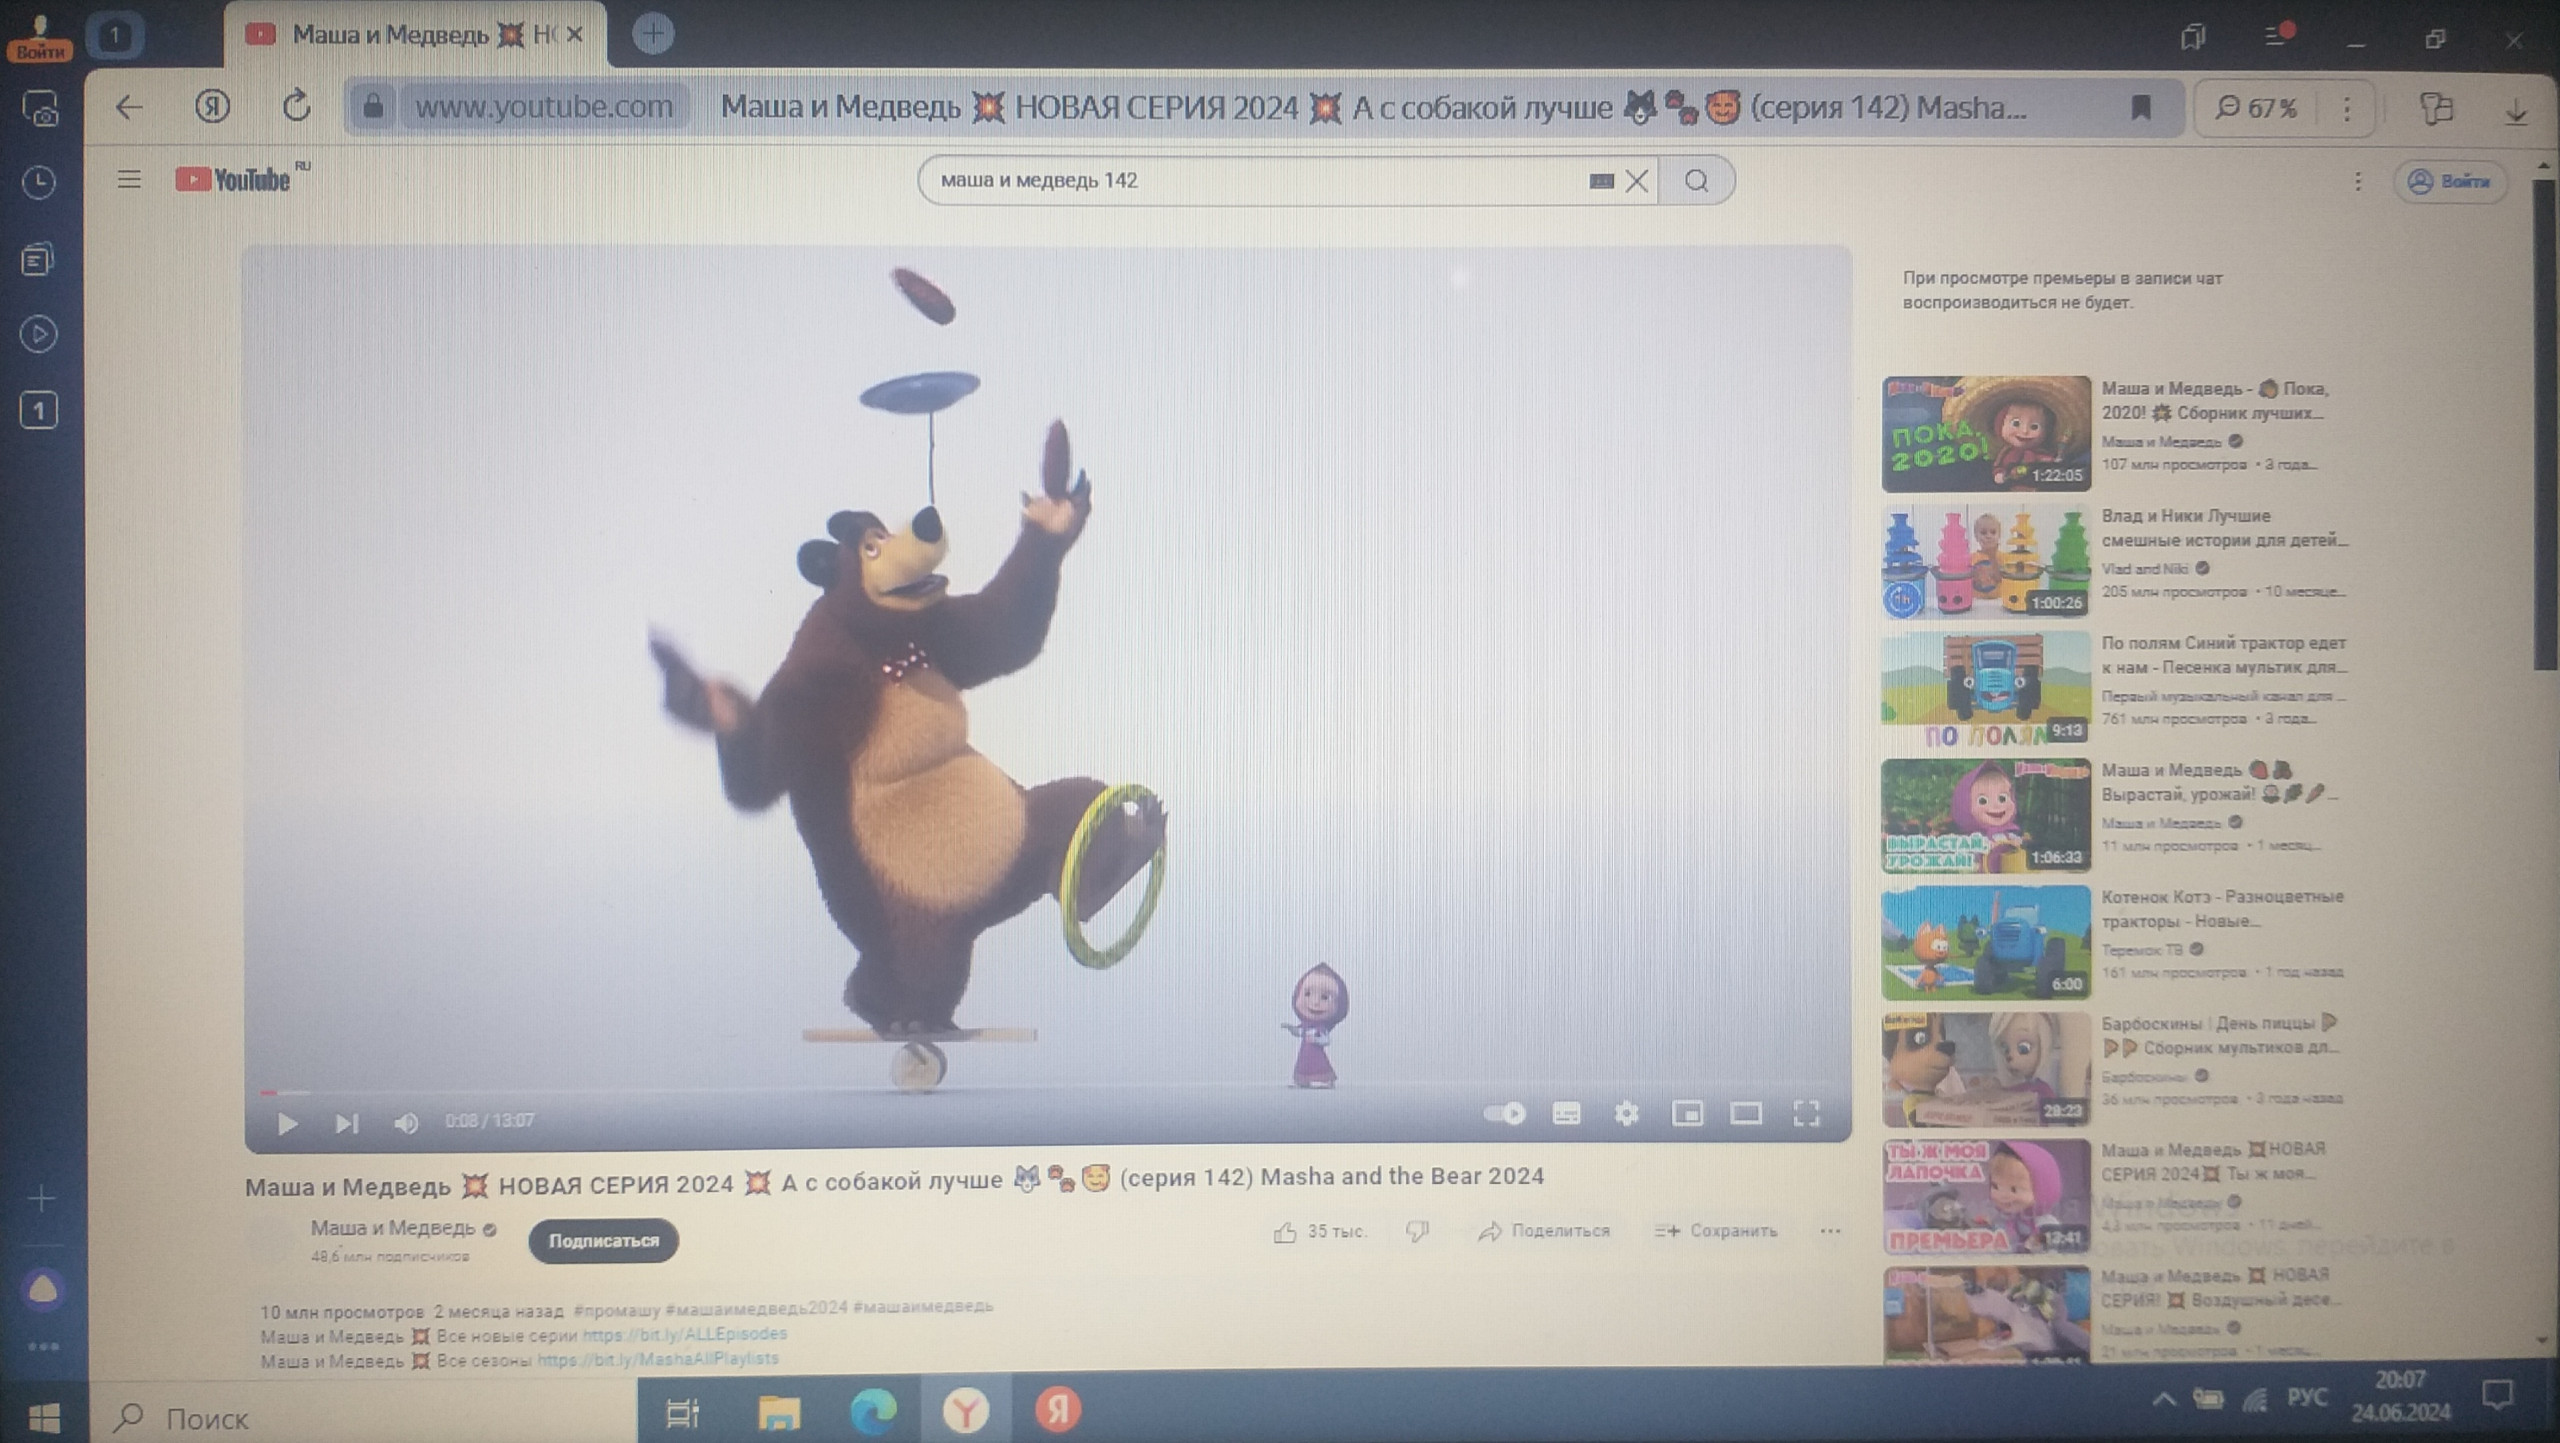2560x1443 pixels.
Task: Toggle the autoplay switch
Action: coord(1504,1113)
